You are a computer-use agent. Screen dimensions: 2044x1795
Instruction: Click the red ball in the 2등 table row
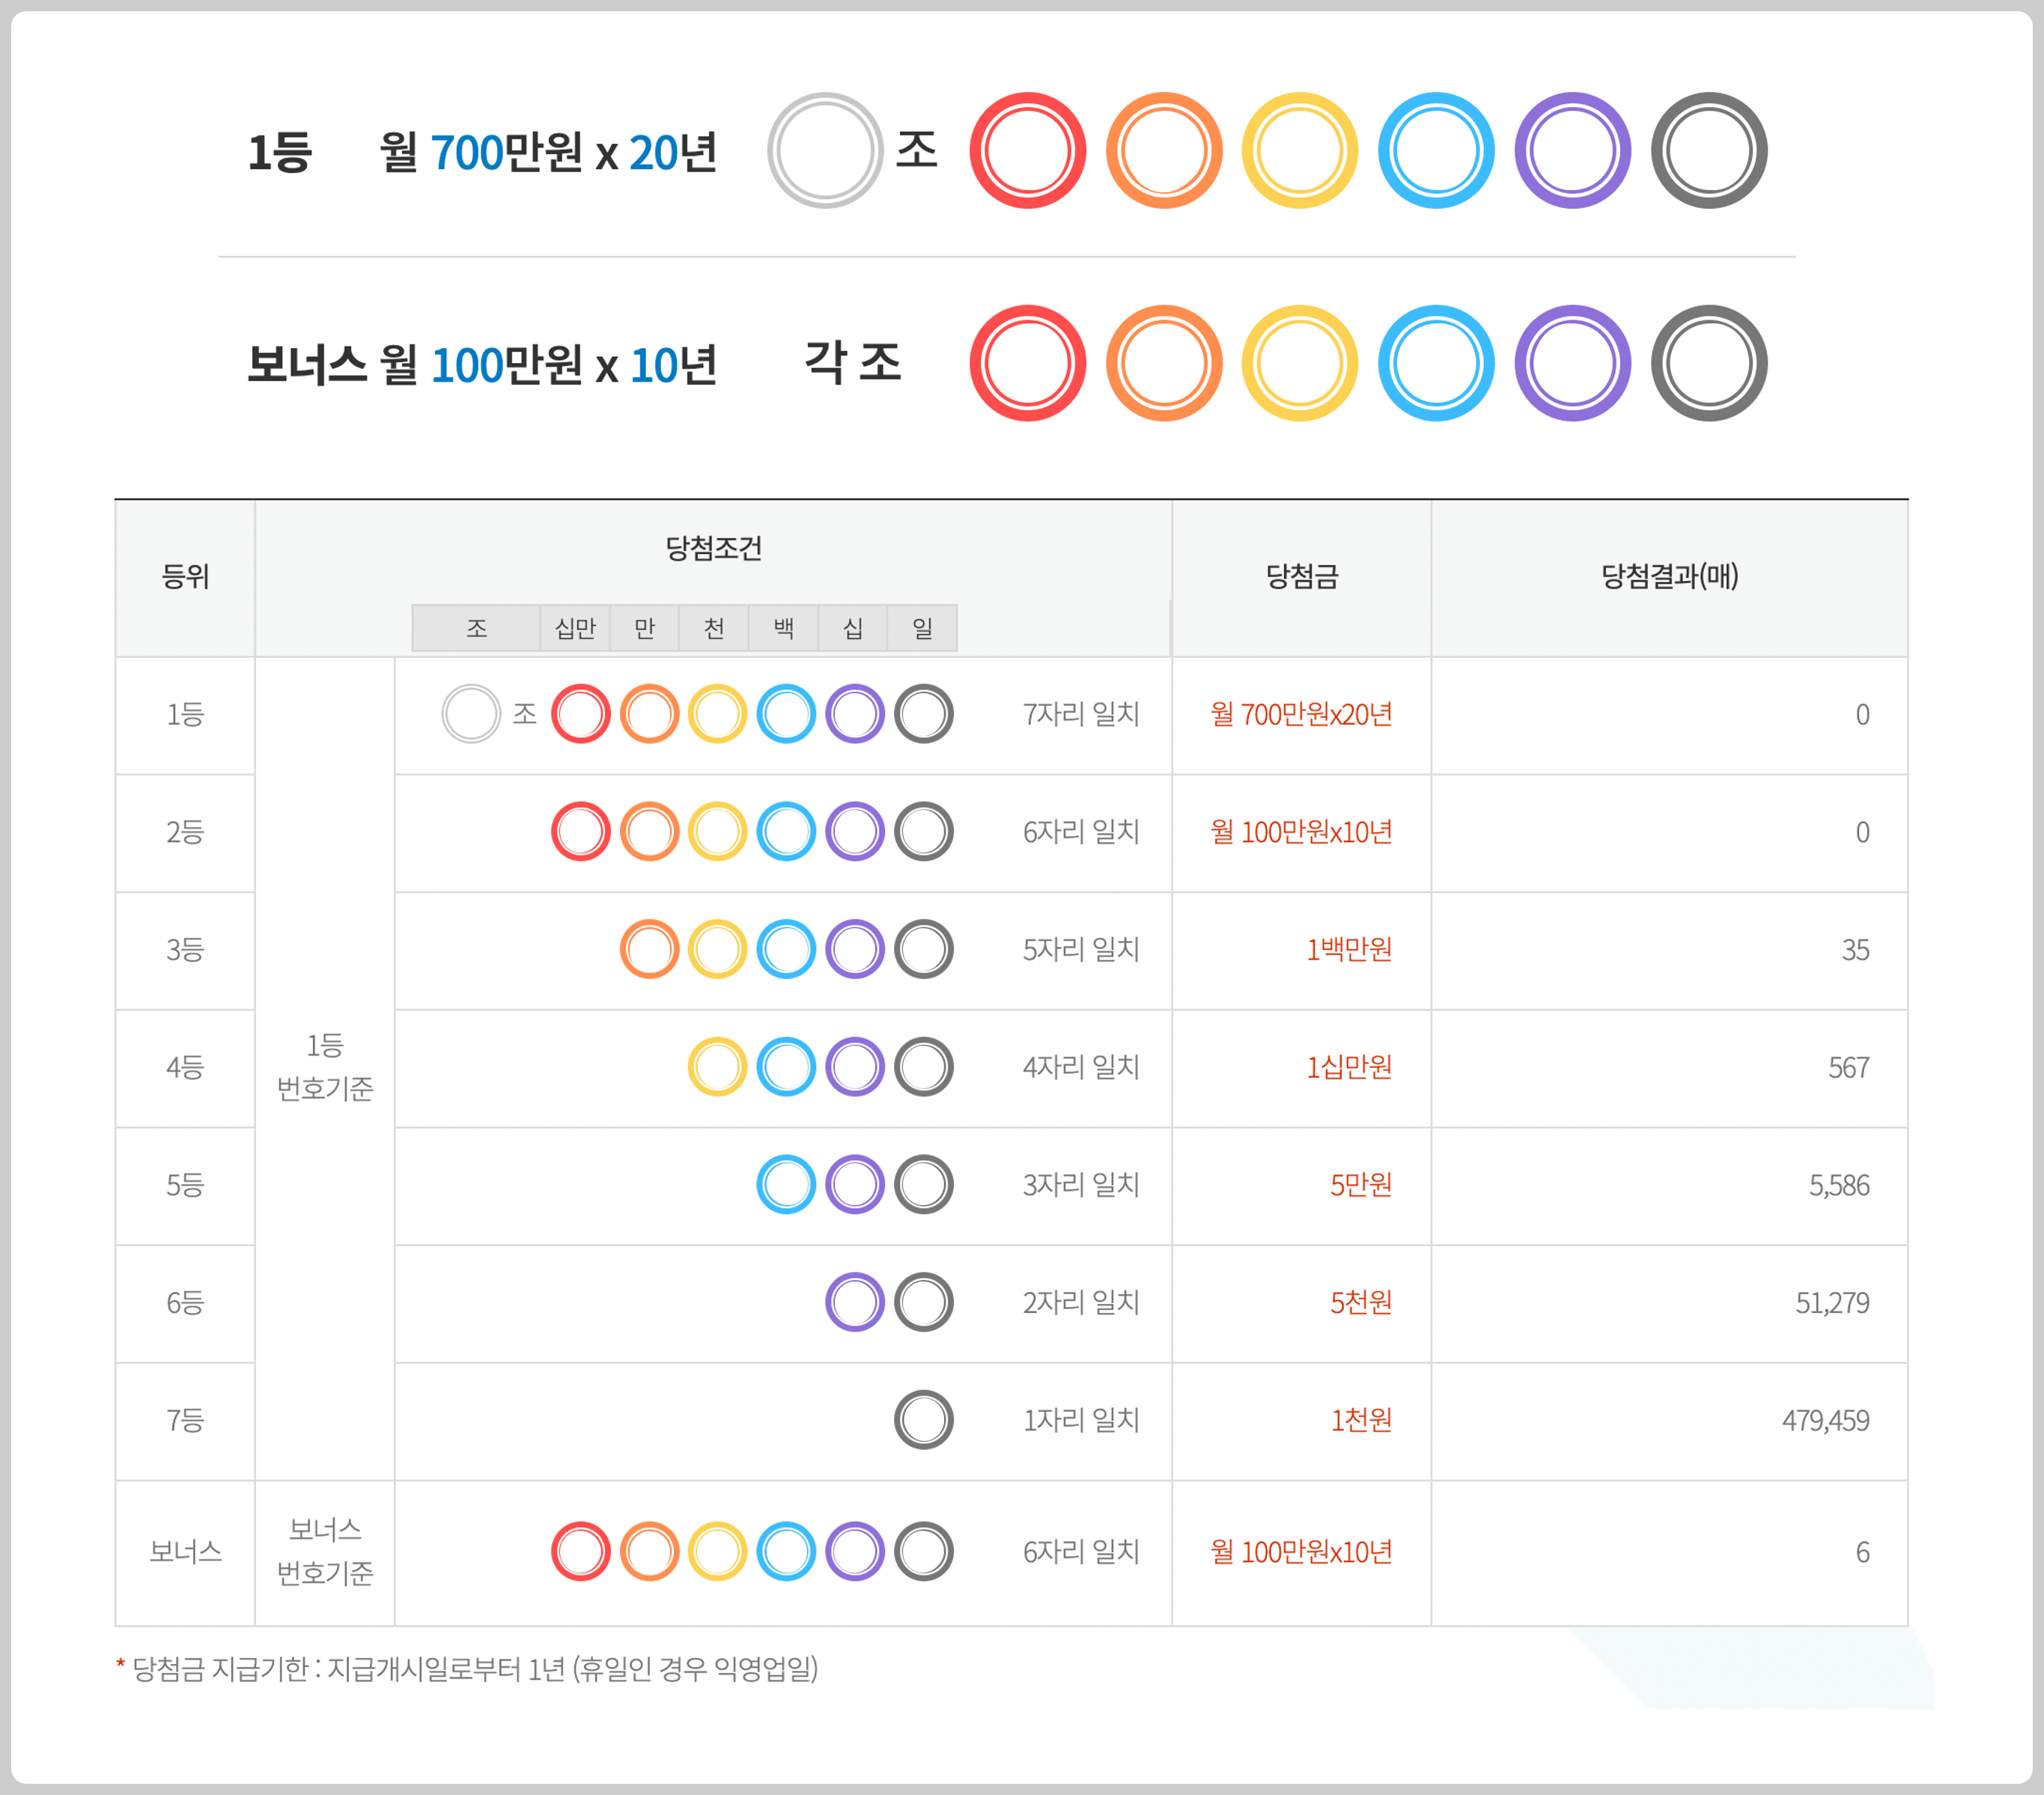click(581, 832)
